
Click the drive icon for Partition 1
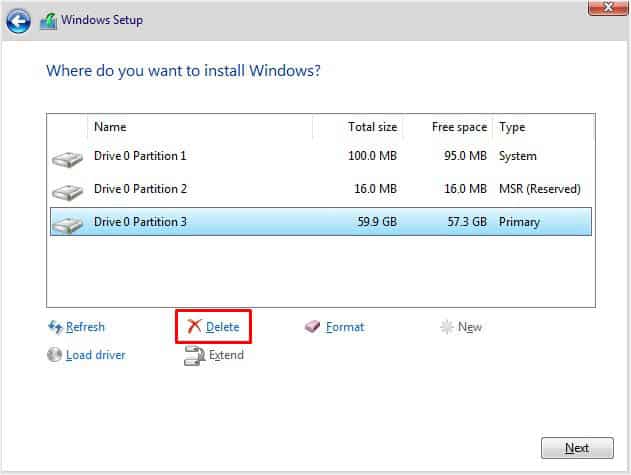67,159
